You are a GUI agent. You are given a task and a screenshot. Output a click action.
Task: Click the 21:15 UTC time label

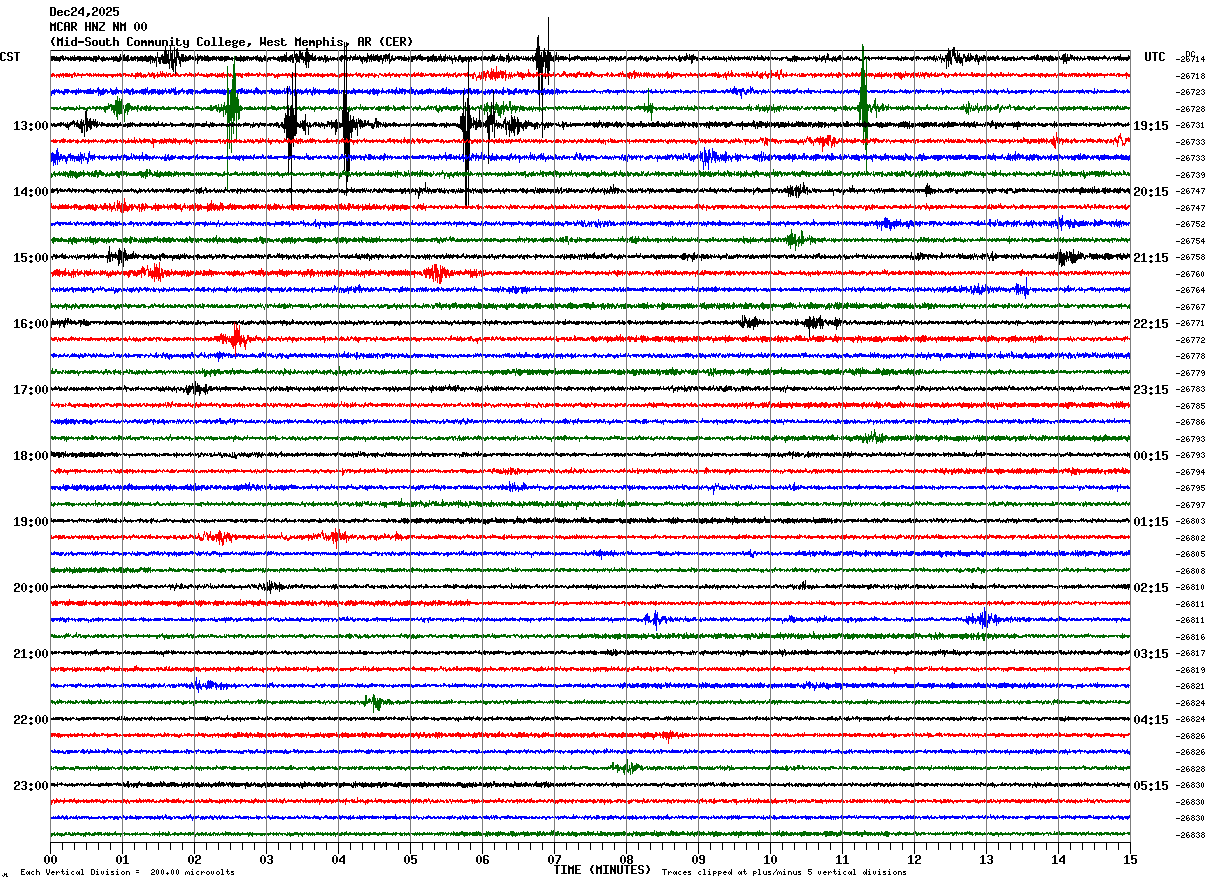pyautogui.click(x=1151, y=258)
